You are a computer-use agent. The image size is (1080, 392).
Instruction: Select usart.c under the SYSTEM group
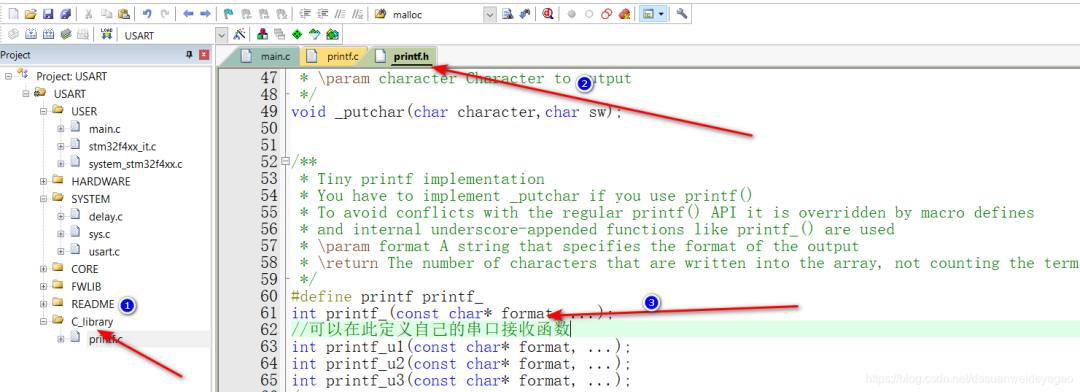click(104, 251)
